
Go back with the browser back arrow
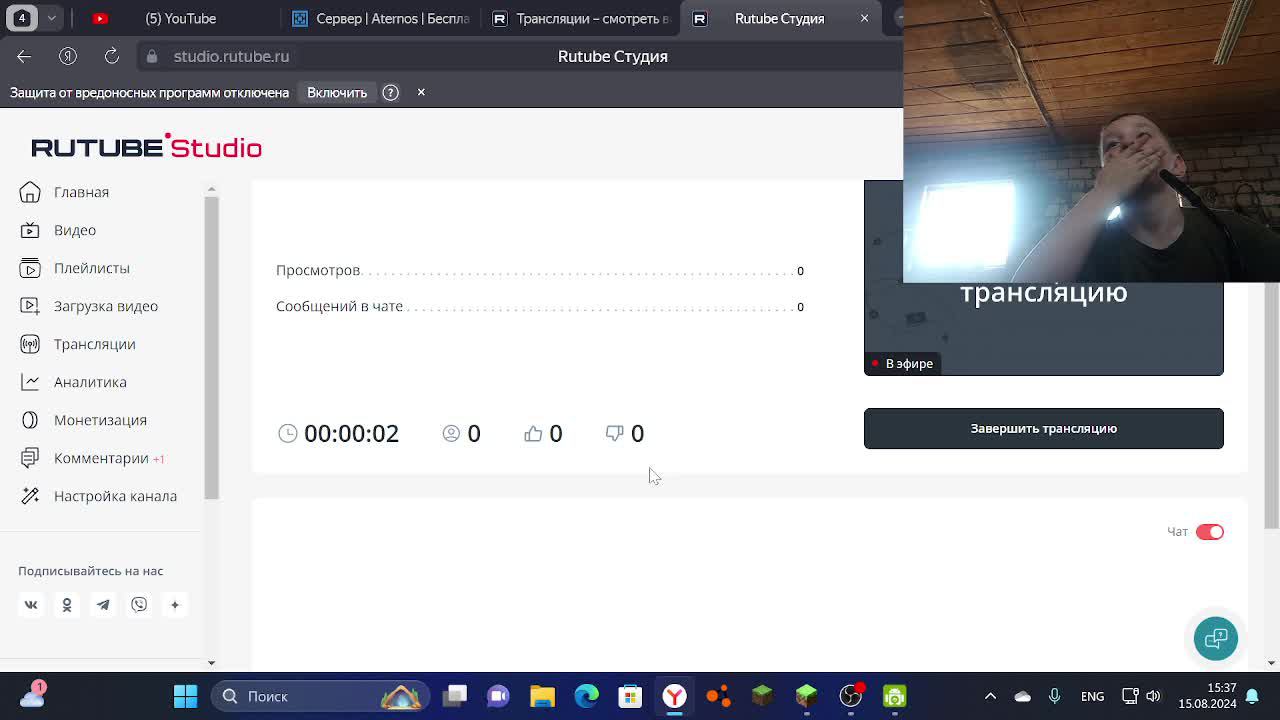coord(24,56)
